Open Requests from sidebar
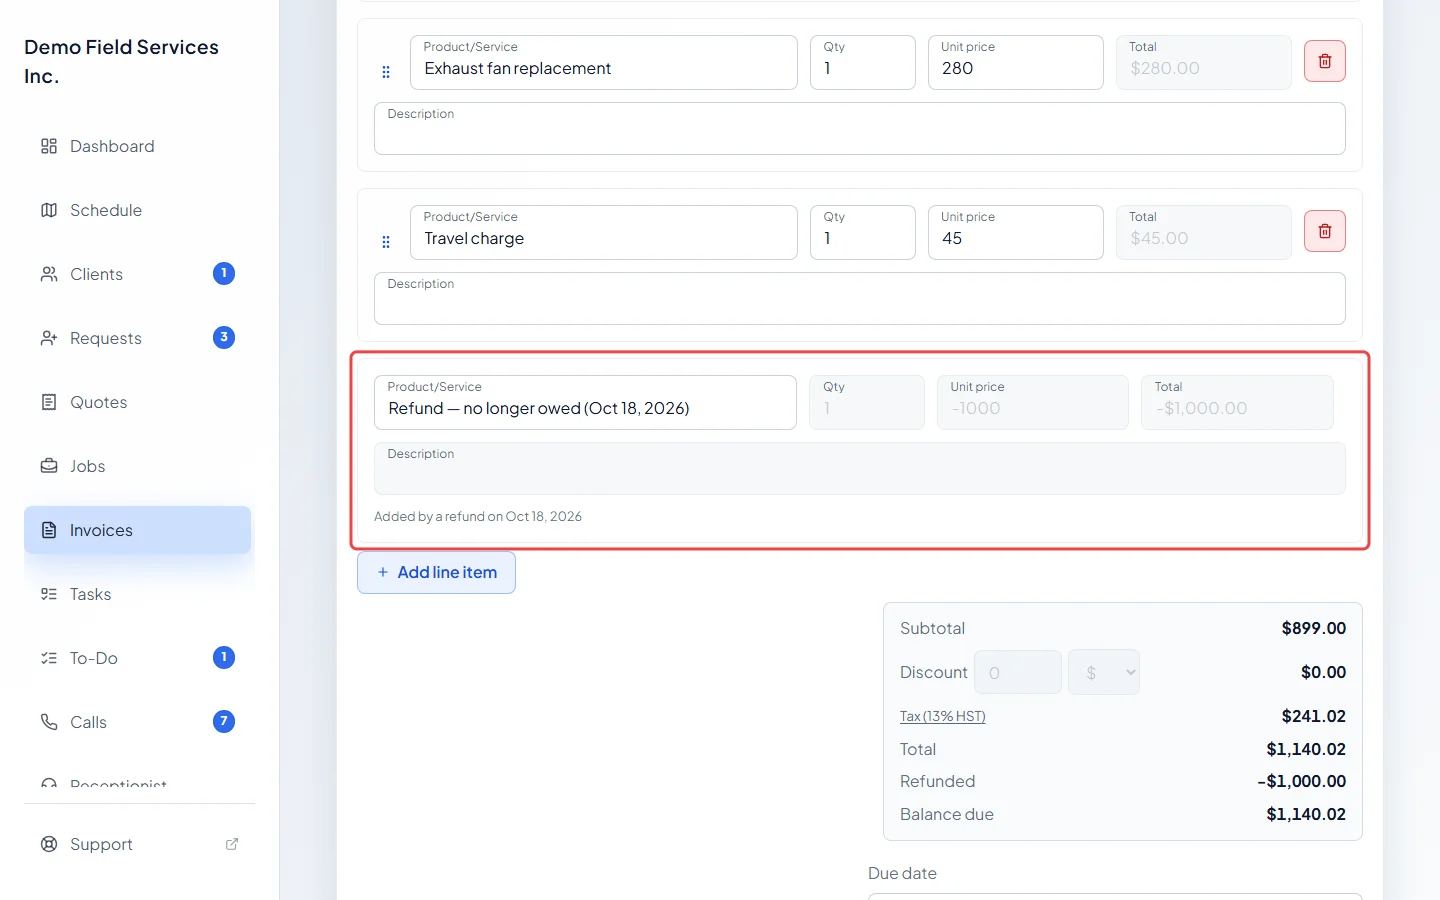The width and height of the screenshot is (1440, 900). click(137, 338)
